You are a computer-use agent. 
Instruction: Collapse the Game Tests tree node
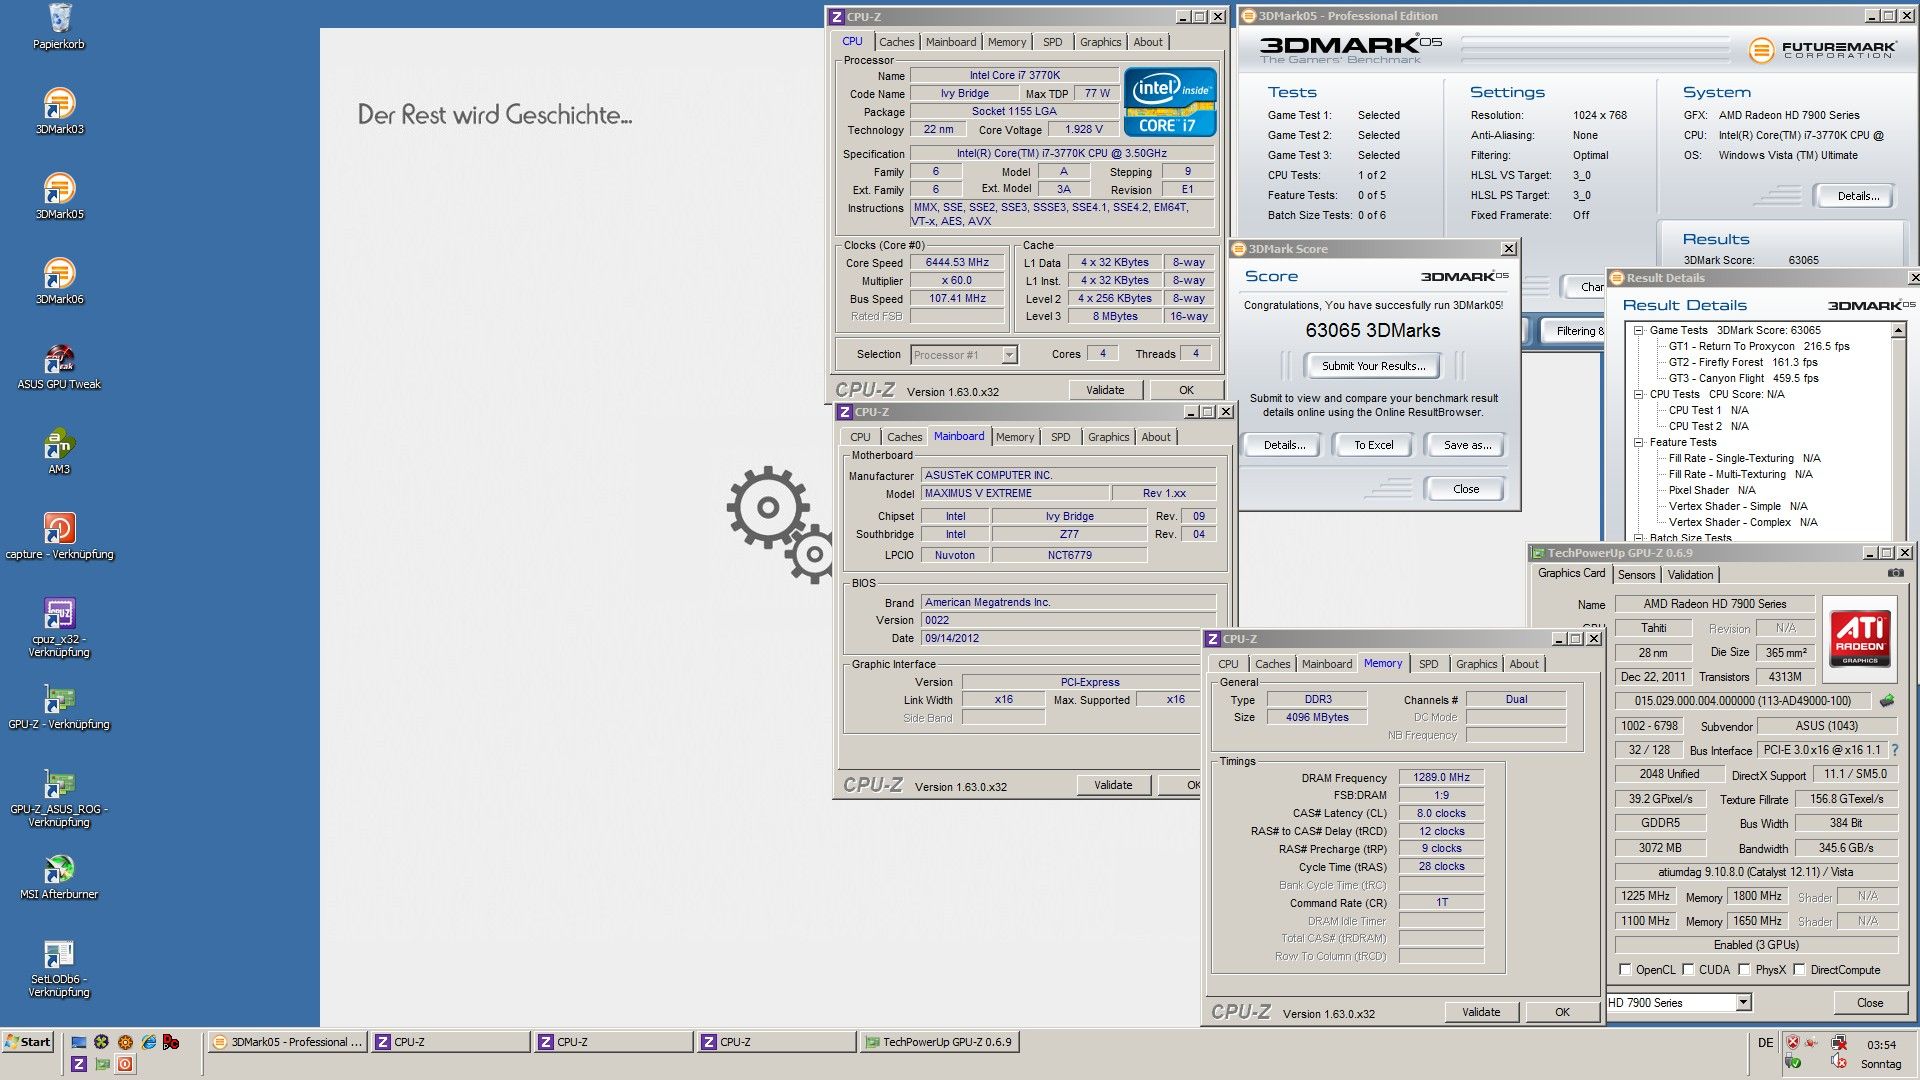click(x=1639, y=330)
